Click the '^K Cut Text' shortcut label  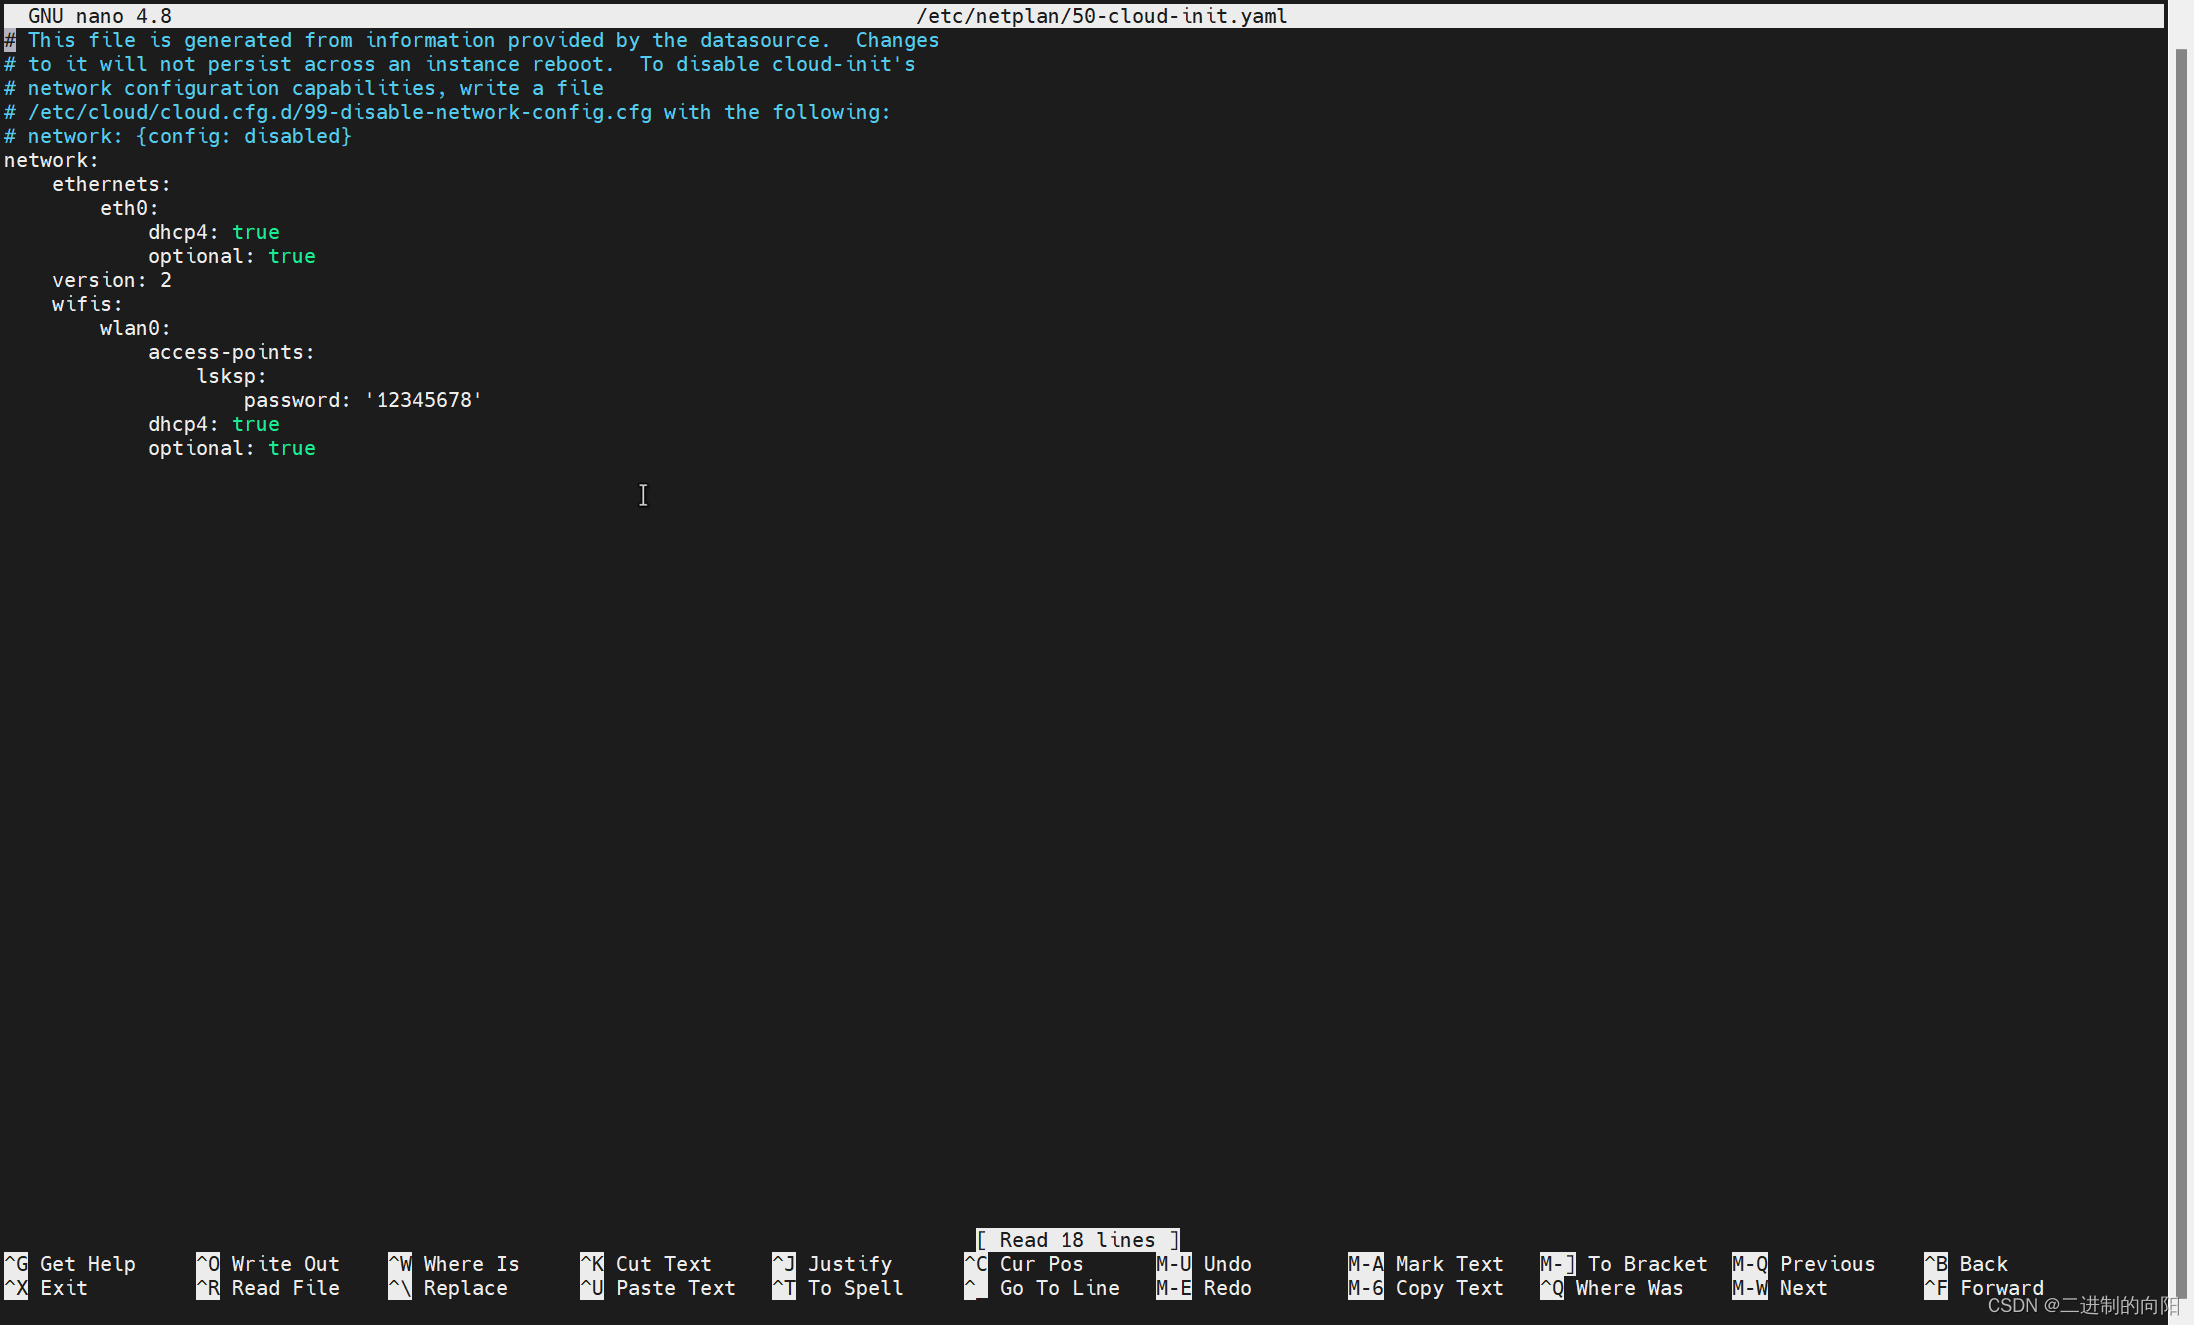pyautogui.click(x=646, y=1264)
